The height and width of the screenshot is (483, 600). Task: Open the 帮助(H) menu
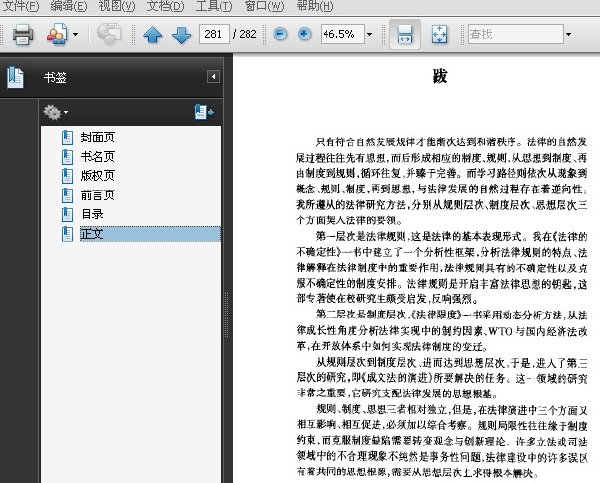315,6
